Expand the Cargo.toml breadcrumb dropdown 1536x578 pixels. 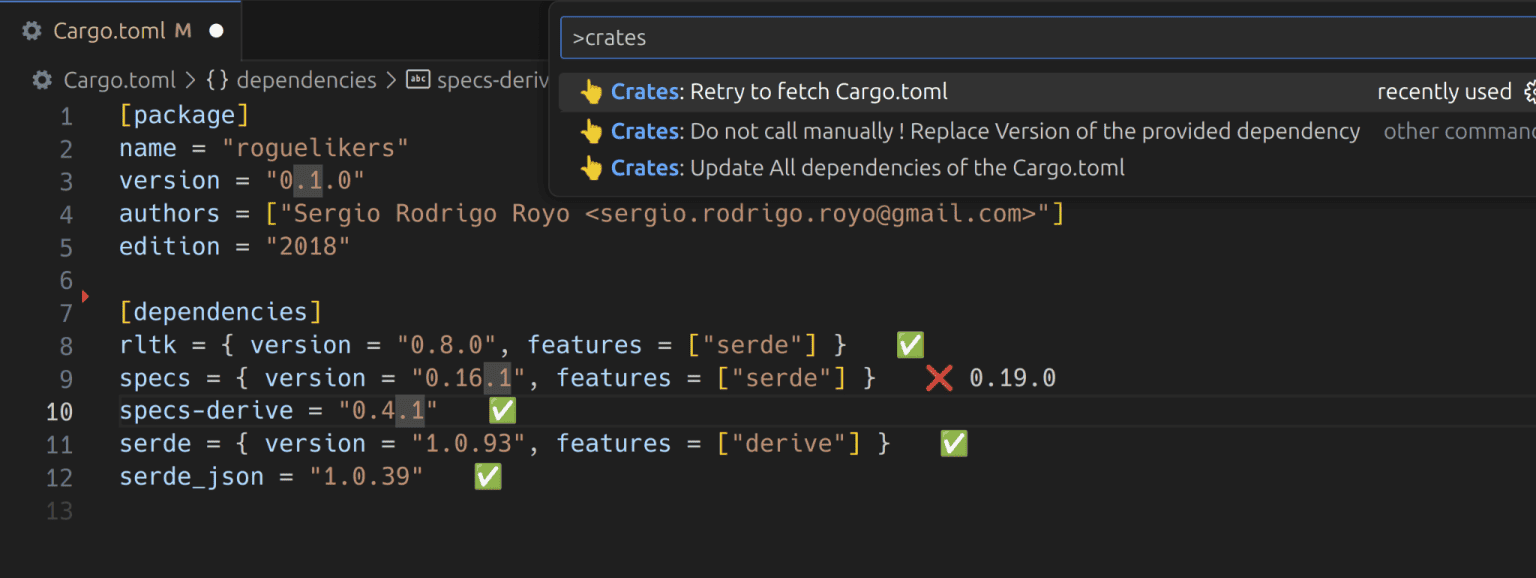[120, 79]
